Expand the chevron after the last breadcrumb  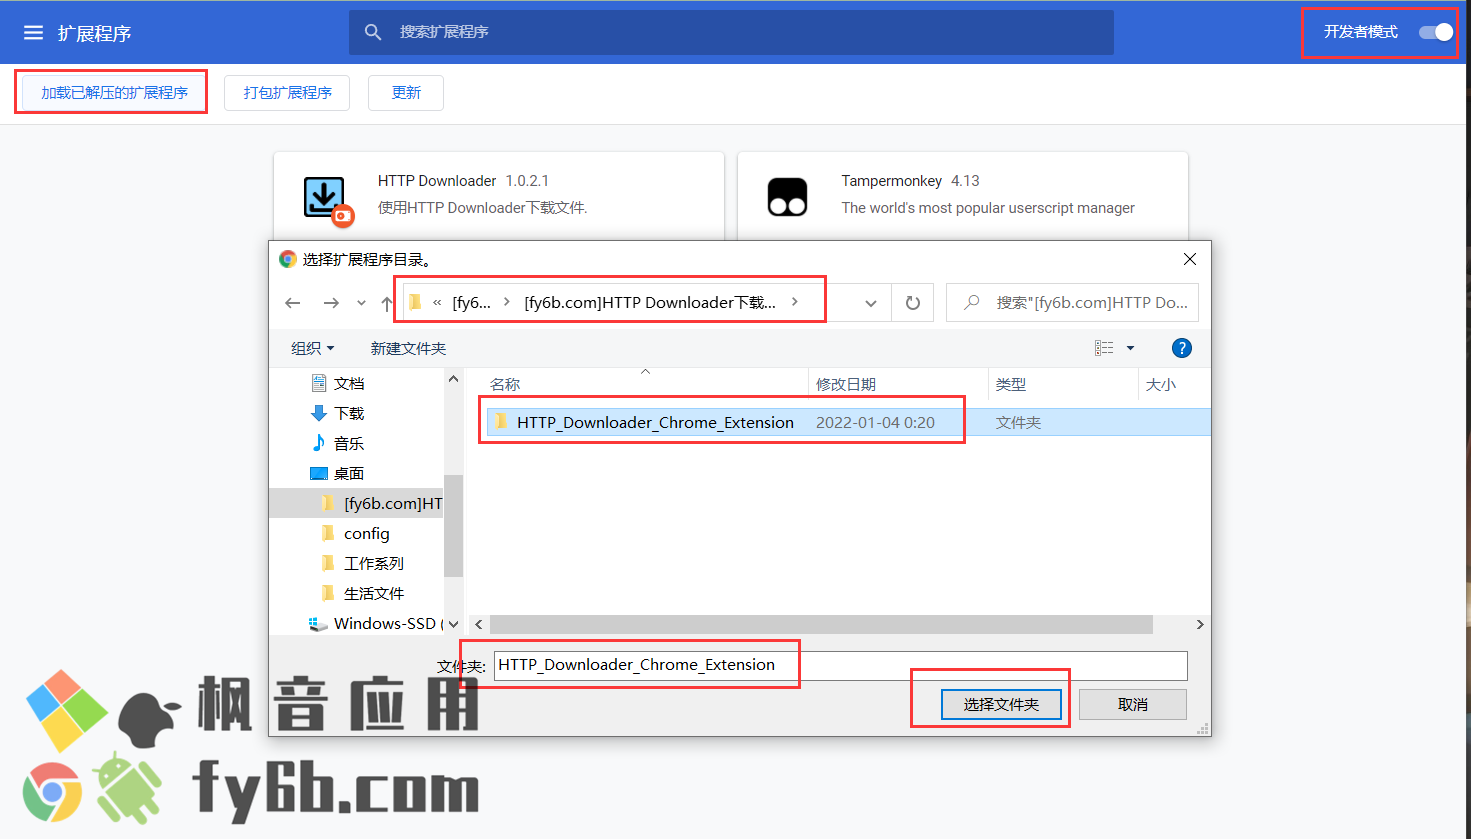(795, 302)
